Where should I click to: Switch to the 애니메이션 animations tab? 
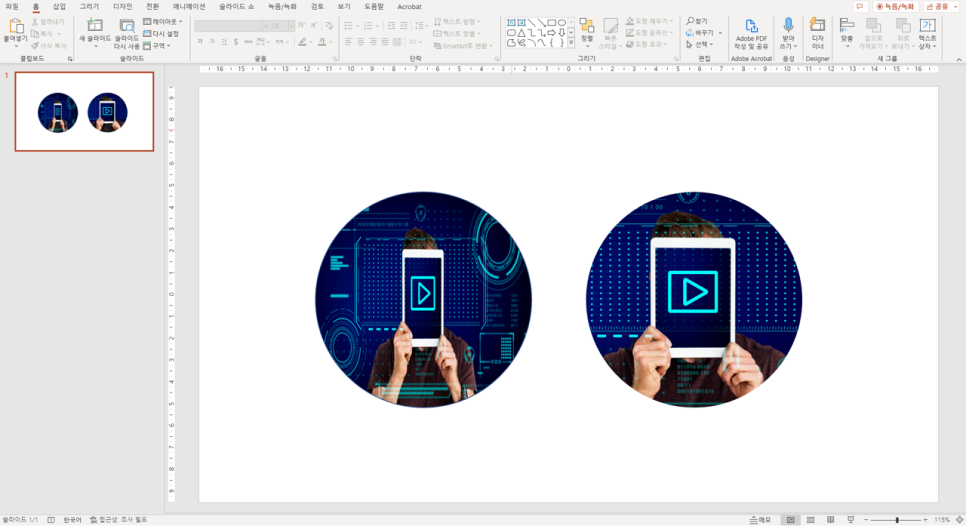189,7
